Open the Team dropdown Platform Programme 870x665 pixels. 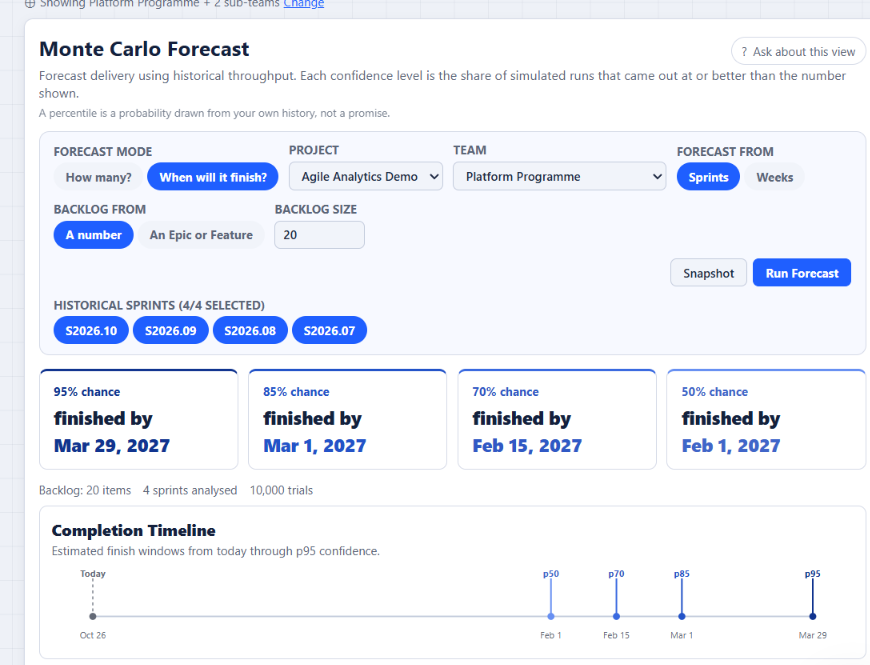click(559, 176)
